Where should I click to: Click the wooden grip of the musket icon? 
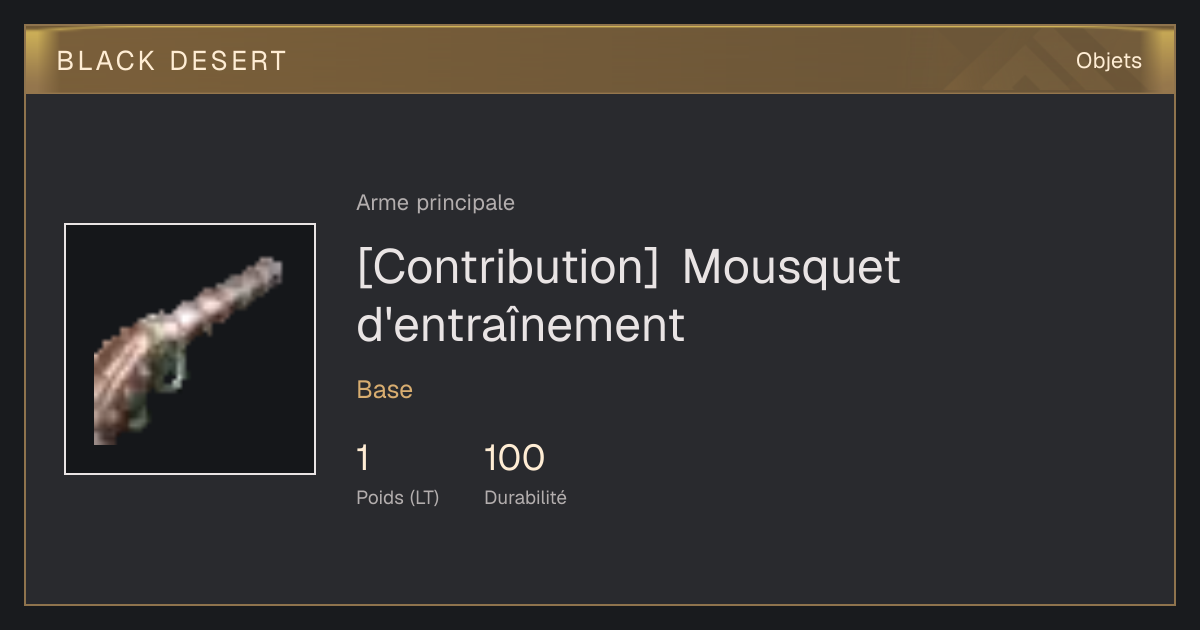[120, 385]
